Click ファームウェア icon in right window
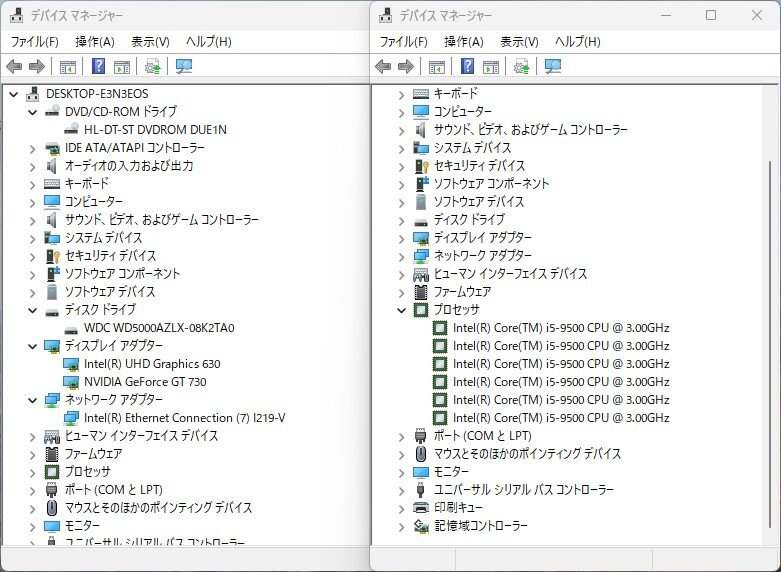Screen dimensions: 781x572 [x=421, y=292]
